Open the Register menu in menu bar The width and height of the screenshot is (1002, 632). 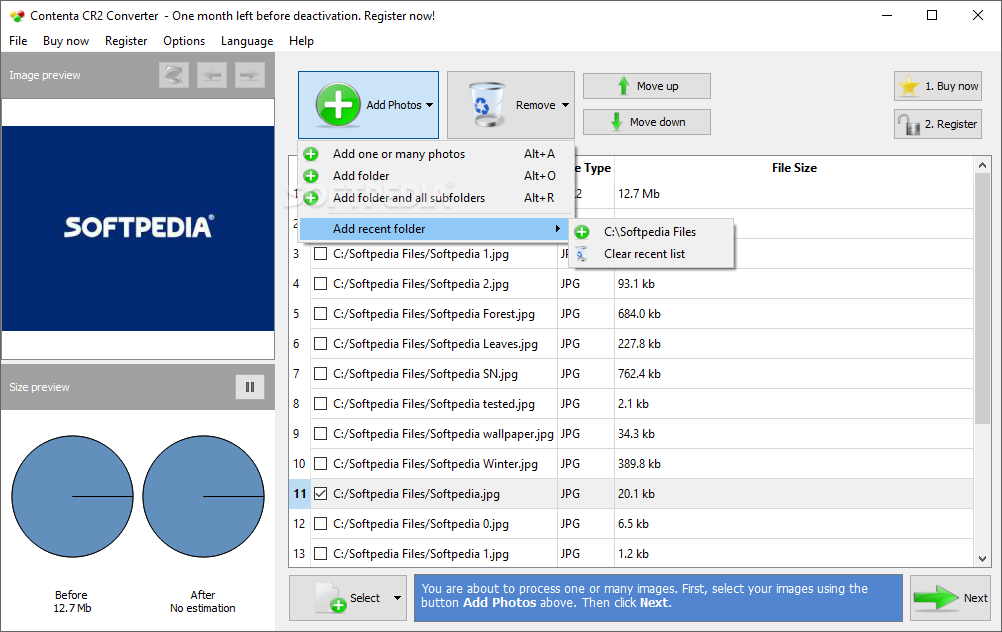(x=126, y=41)
